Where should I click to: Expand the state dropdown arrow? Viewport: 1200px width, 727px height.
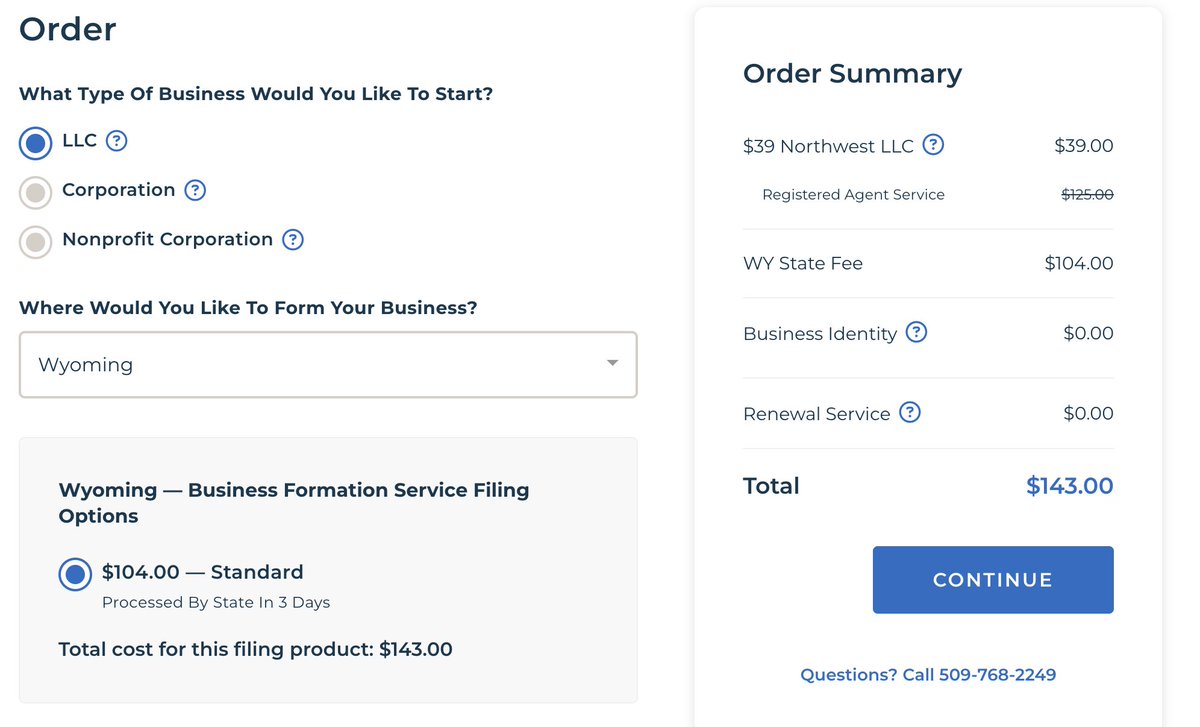pyautogui.click(x=613, y=363)
